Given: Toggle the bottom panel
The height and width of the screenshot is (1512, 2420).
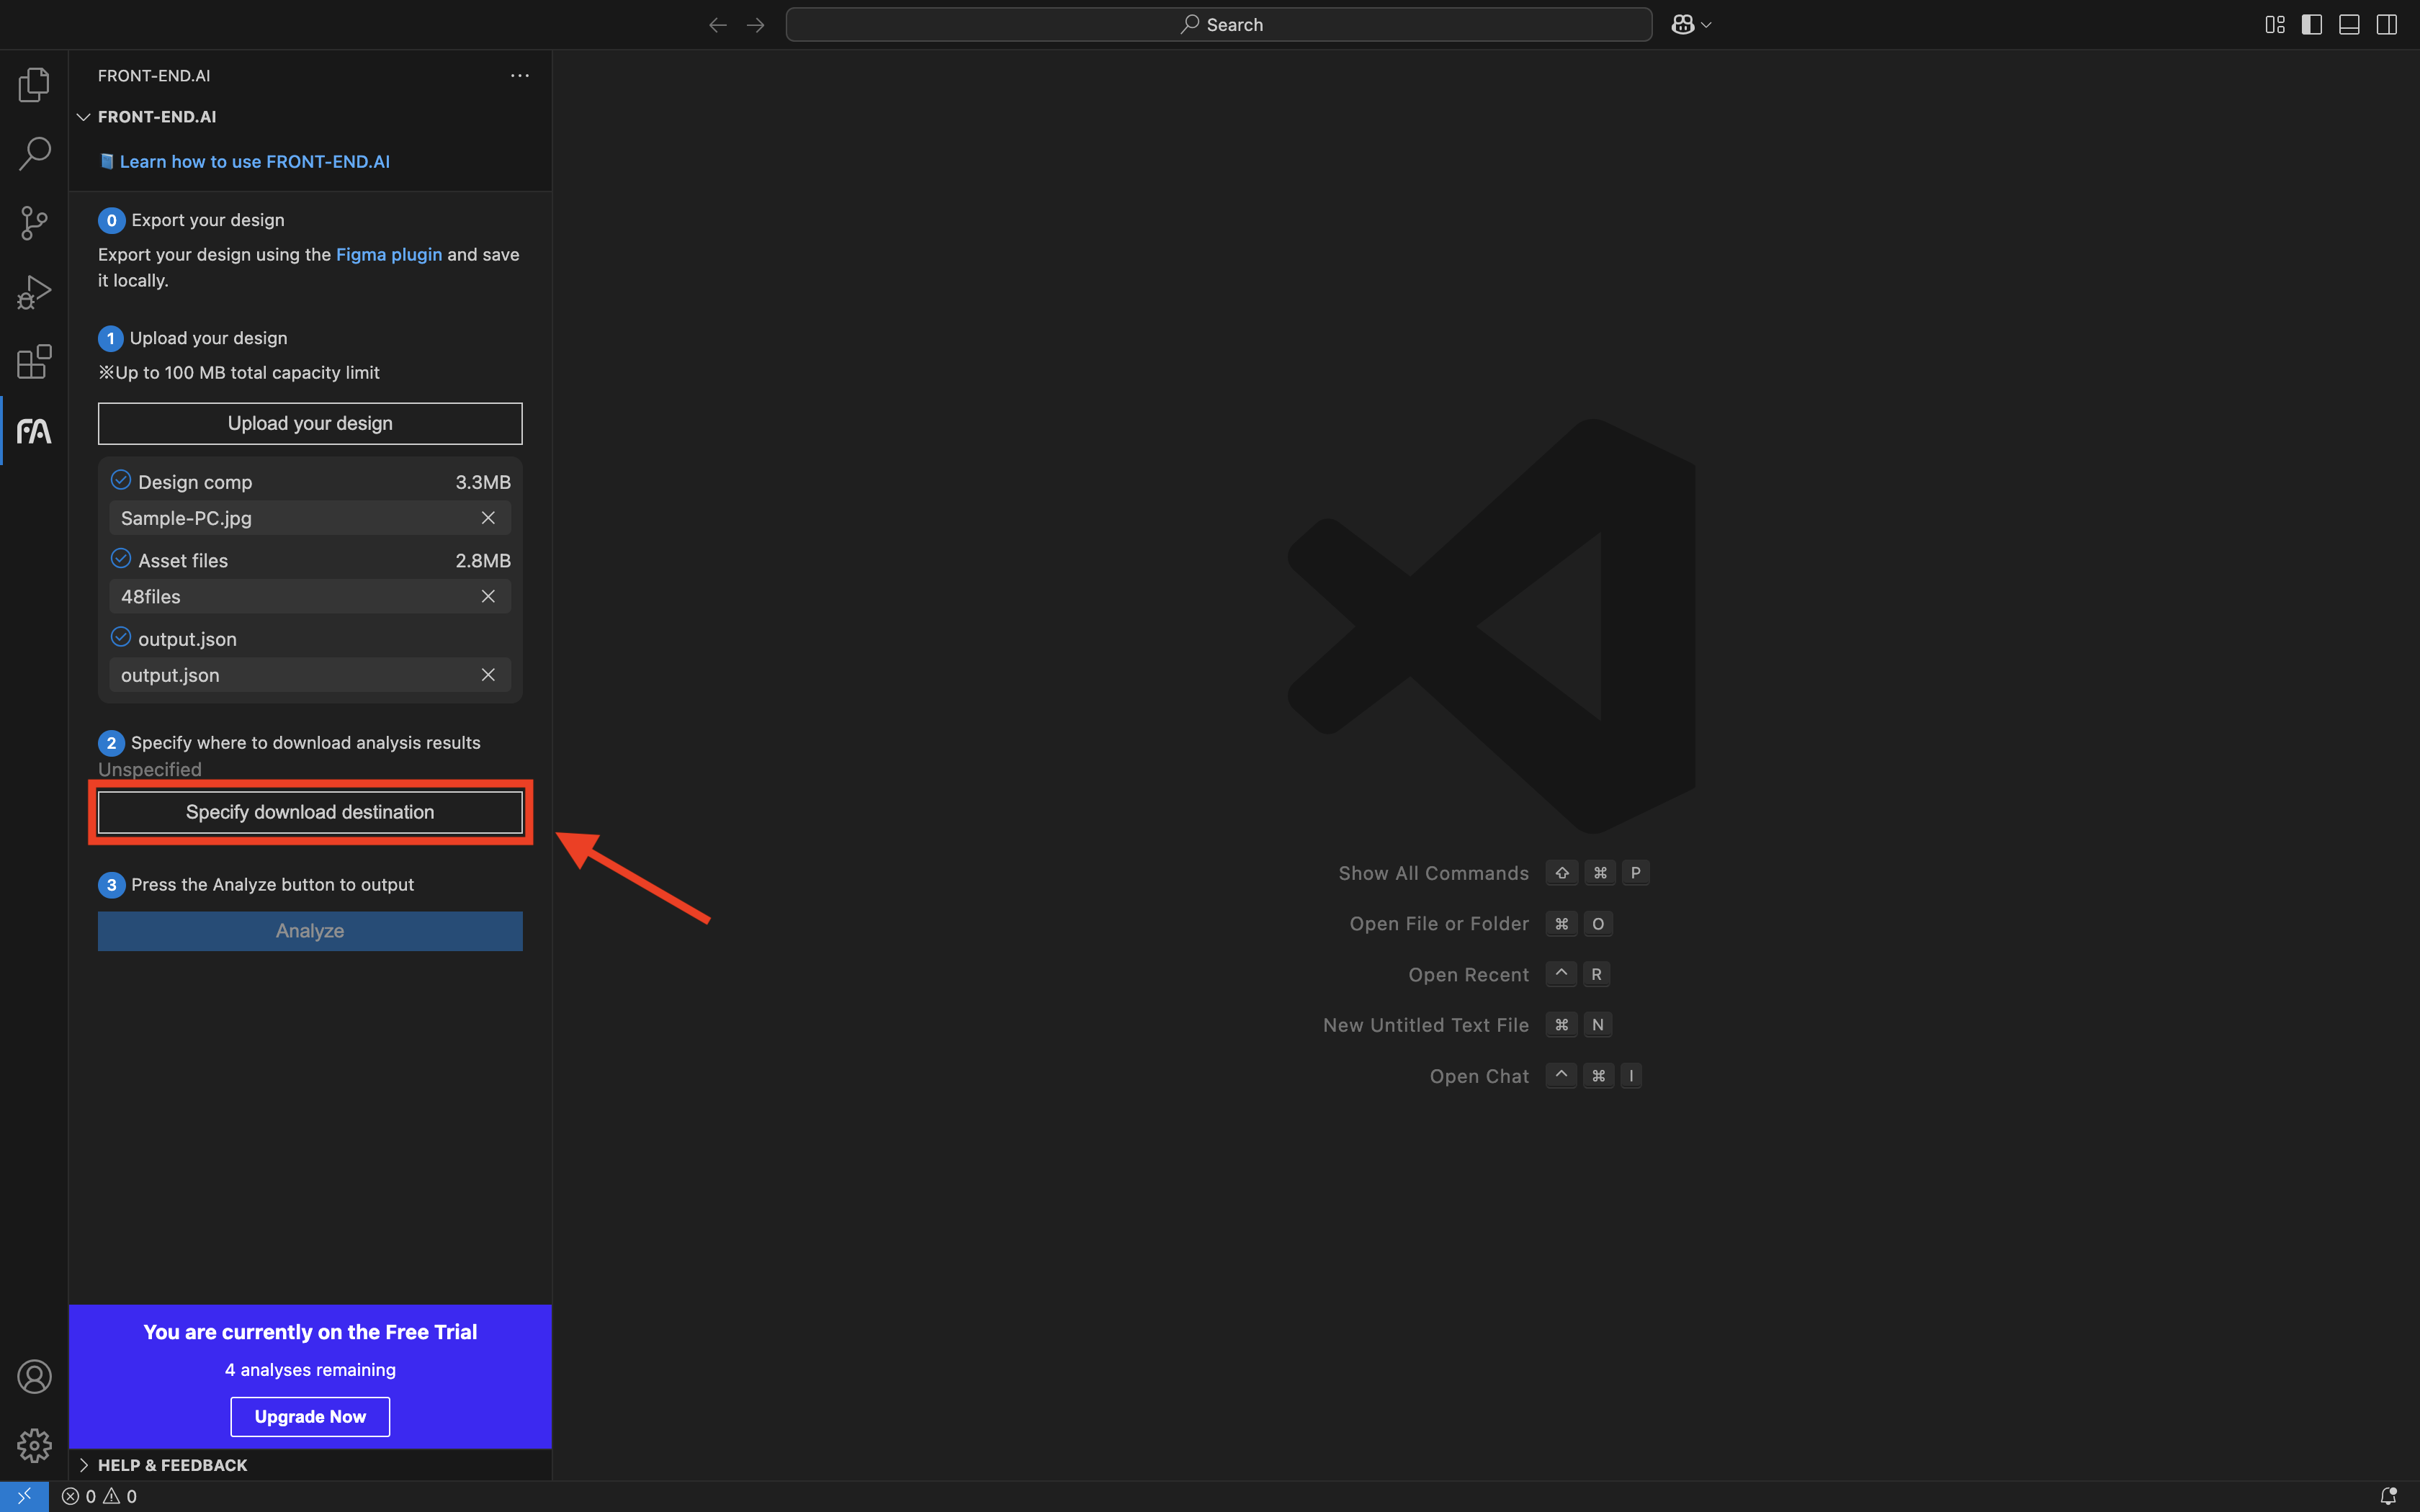Looking at the screenshot, I should (2349, 25).
